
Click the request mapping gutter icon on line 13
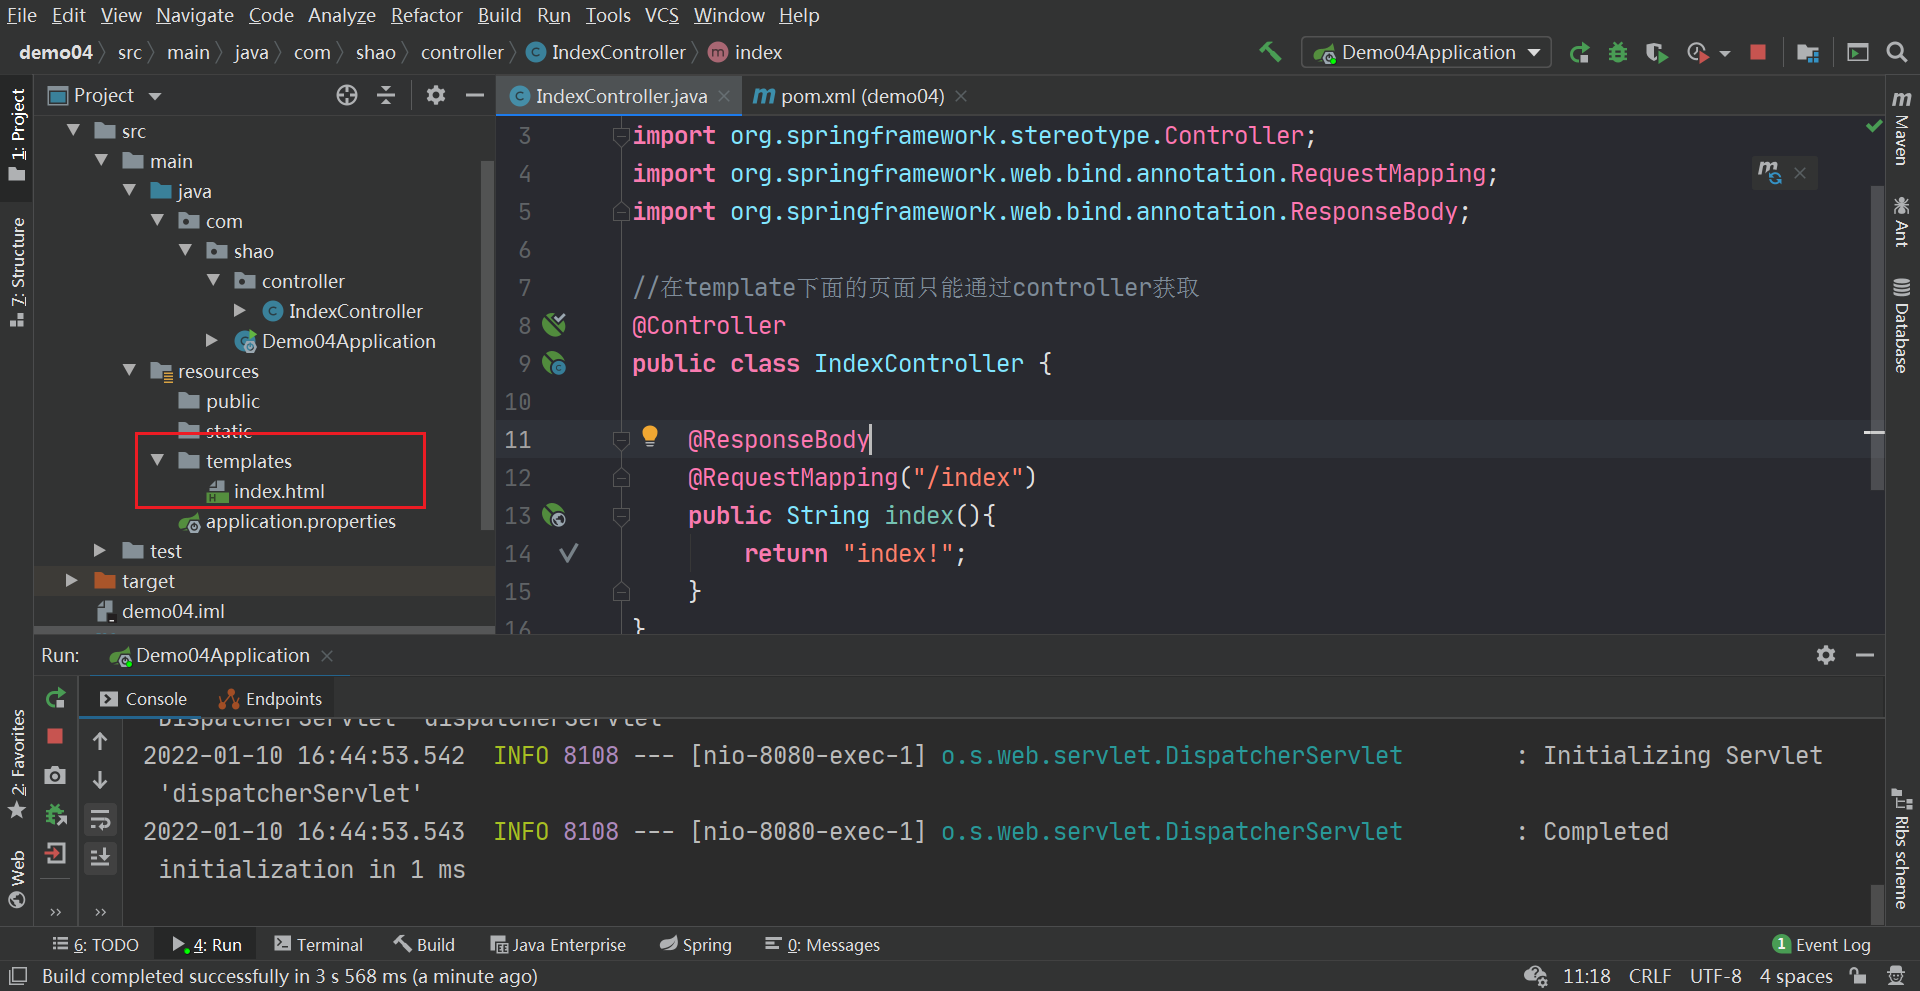(554, 515)
